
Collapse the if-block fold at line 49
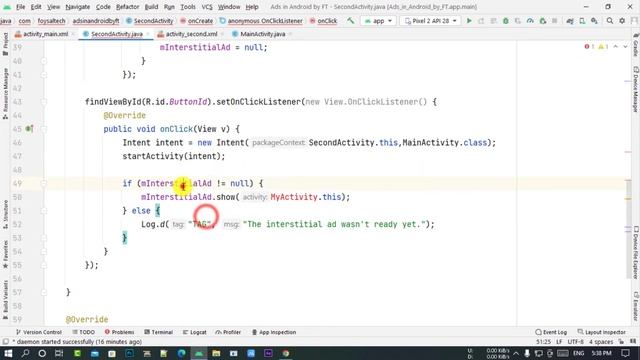(44, 184)
